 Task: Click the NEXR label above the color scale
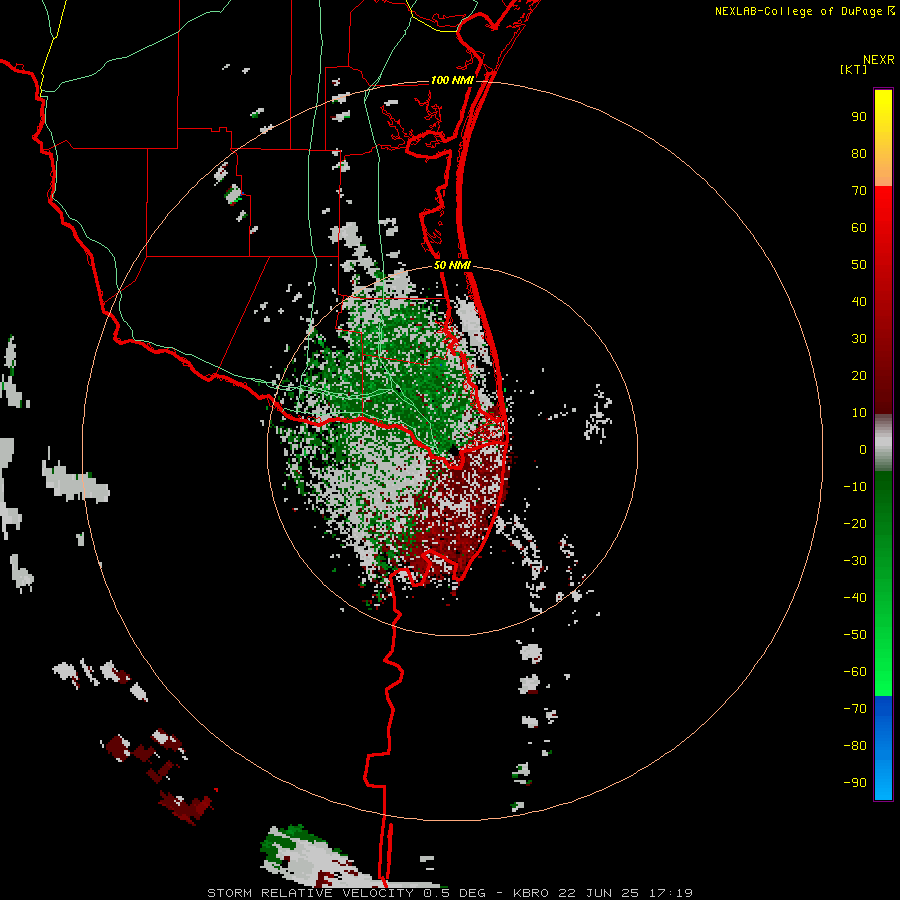(879, 60)
